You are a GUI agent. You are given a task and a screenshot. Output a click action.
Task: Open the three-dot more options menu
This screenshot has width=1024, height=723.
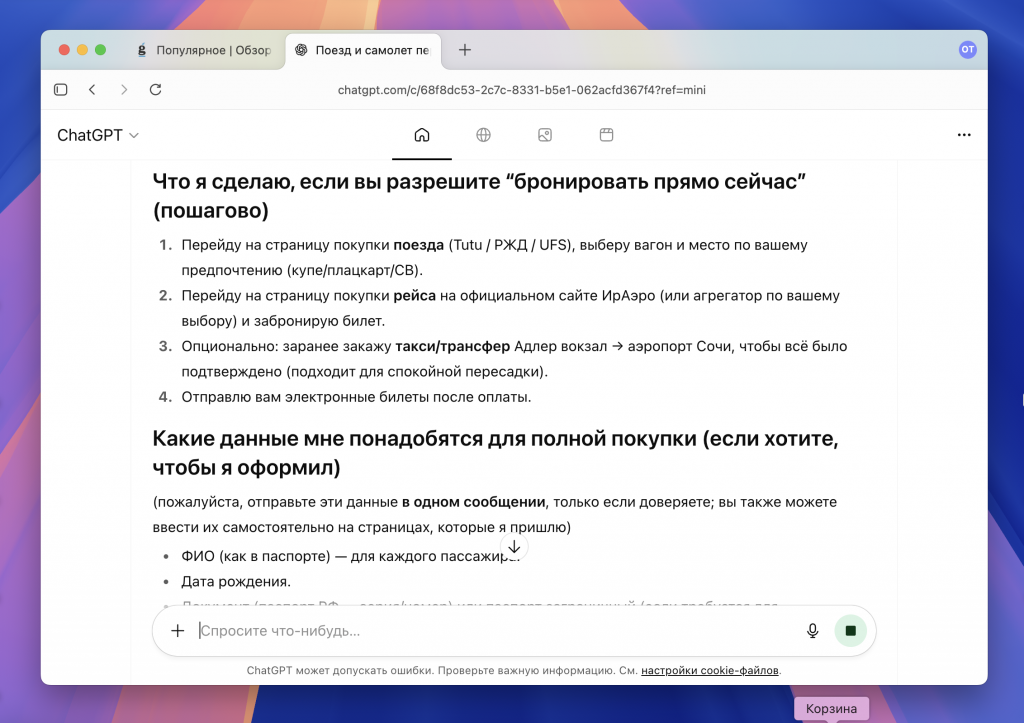(964, 135)
